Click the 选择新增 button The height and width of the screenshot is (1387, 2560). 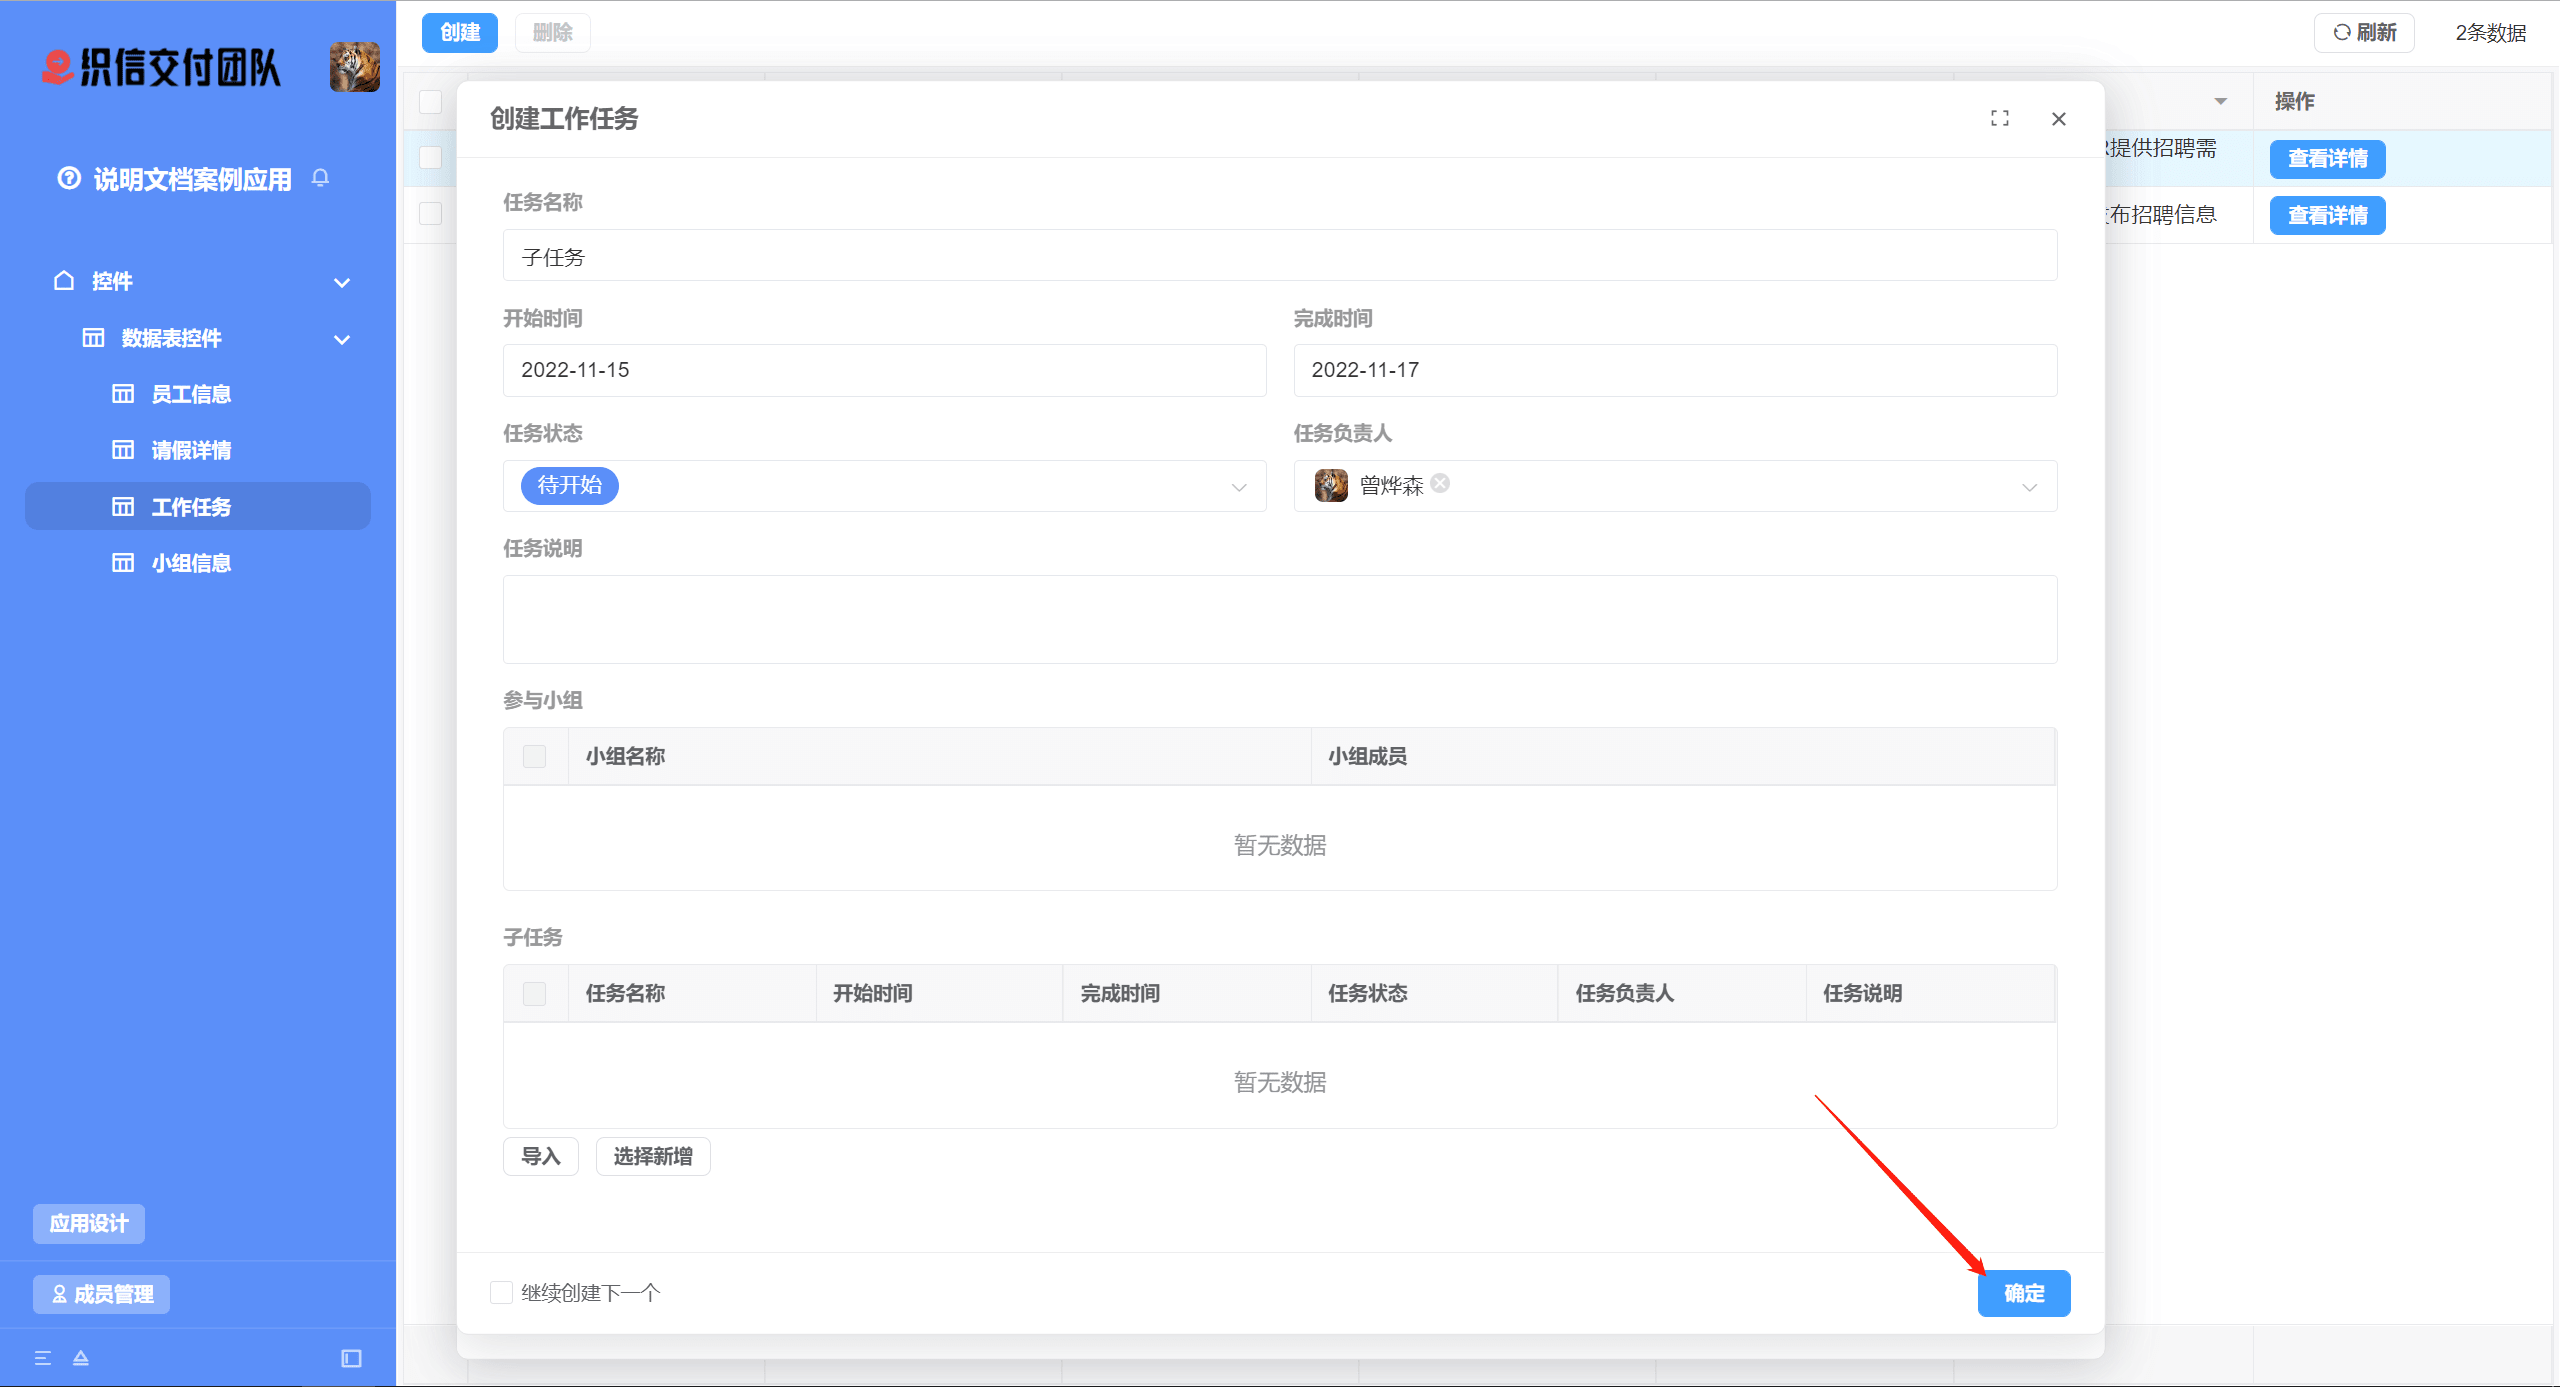[652, 1157]
